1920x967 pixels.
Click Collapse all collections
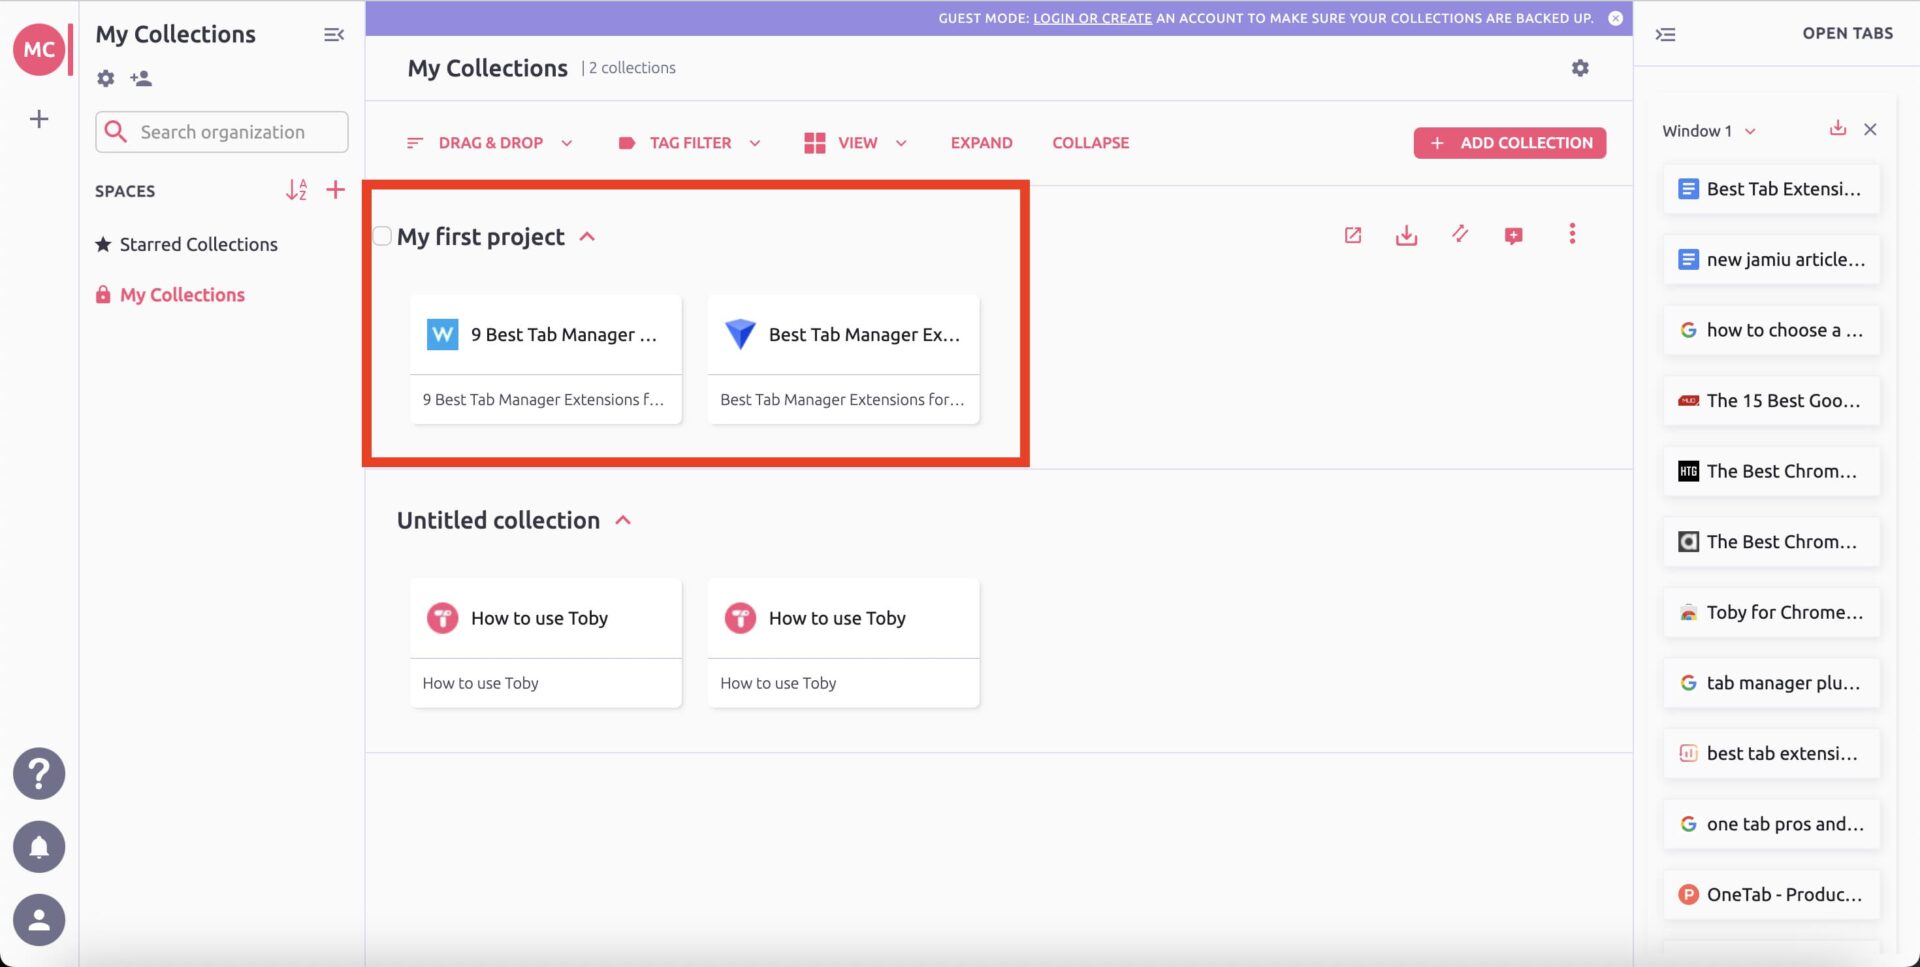pyautogui.click(x=1090, y=143)
